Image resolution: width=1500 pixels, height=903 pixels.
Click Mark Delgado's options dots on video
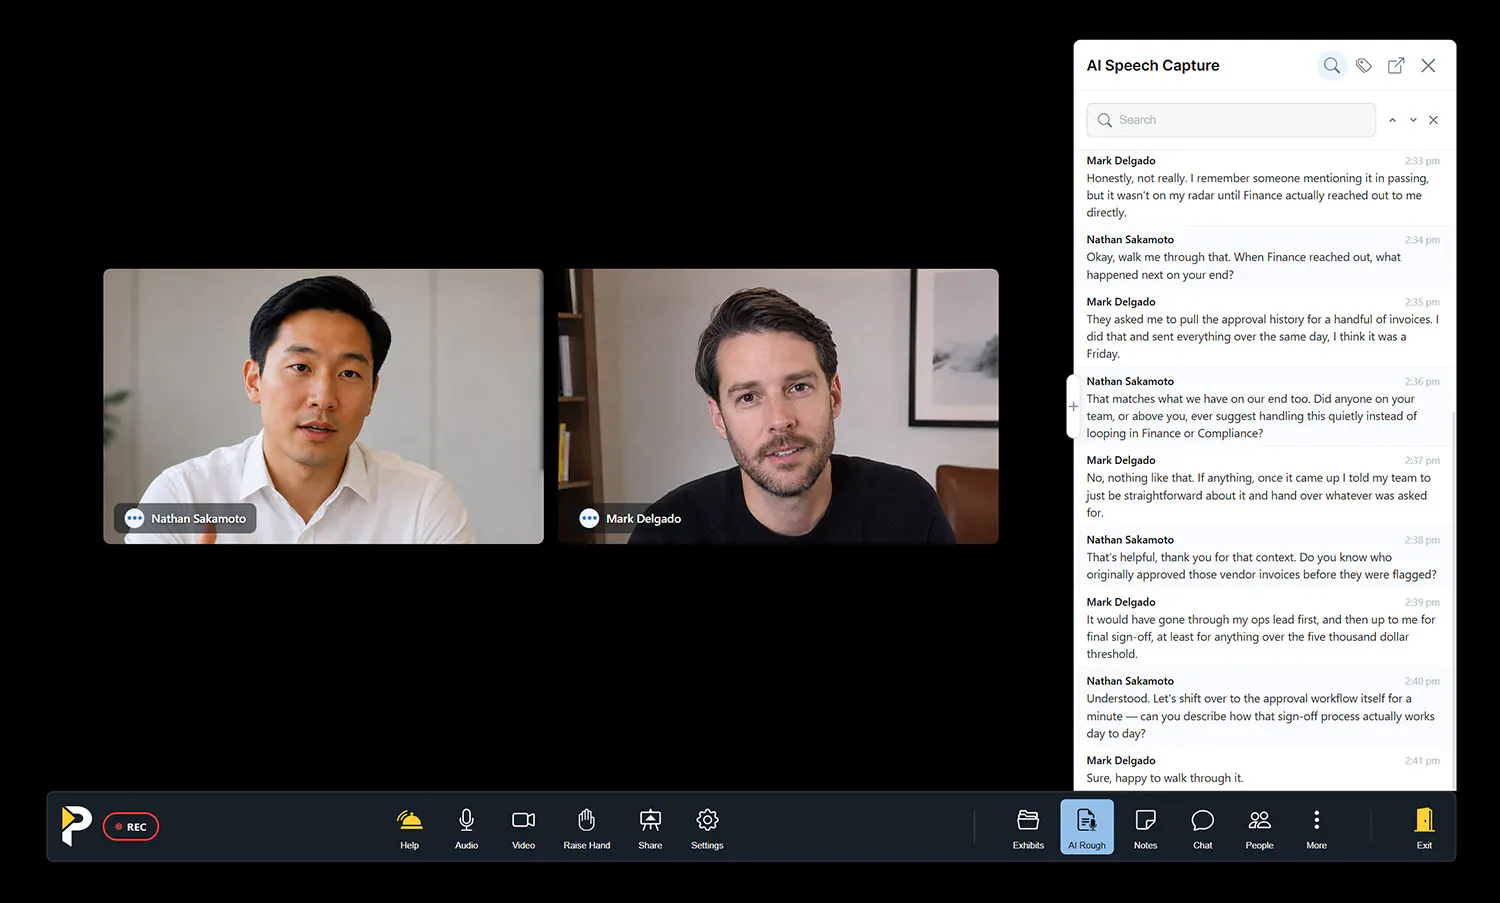(589, 518)
